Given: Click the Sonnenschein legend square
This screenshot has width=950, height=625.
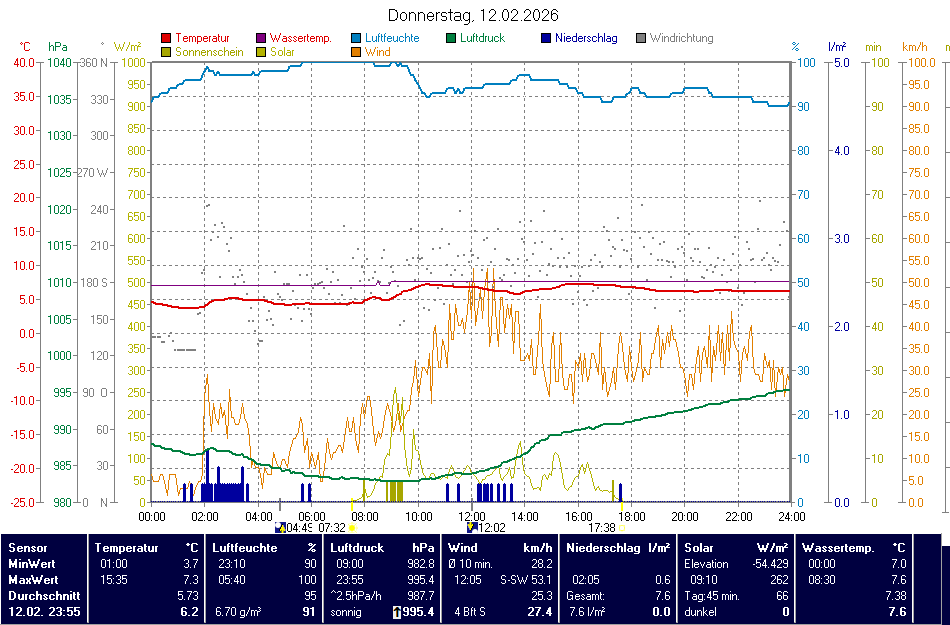Looking at the screenshot, I should click(x=166, y=52).
